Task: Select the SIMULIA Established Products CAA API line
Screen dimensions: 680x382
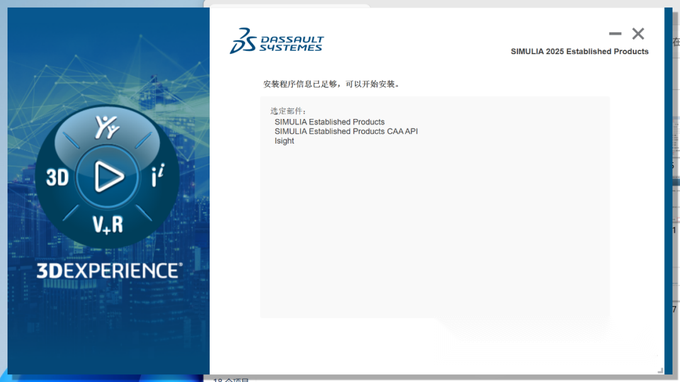Action: pyautogui.click(x=346, y=131)
